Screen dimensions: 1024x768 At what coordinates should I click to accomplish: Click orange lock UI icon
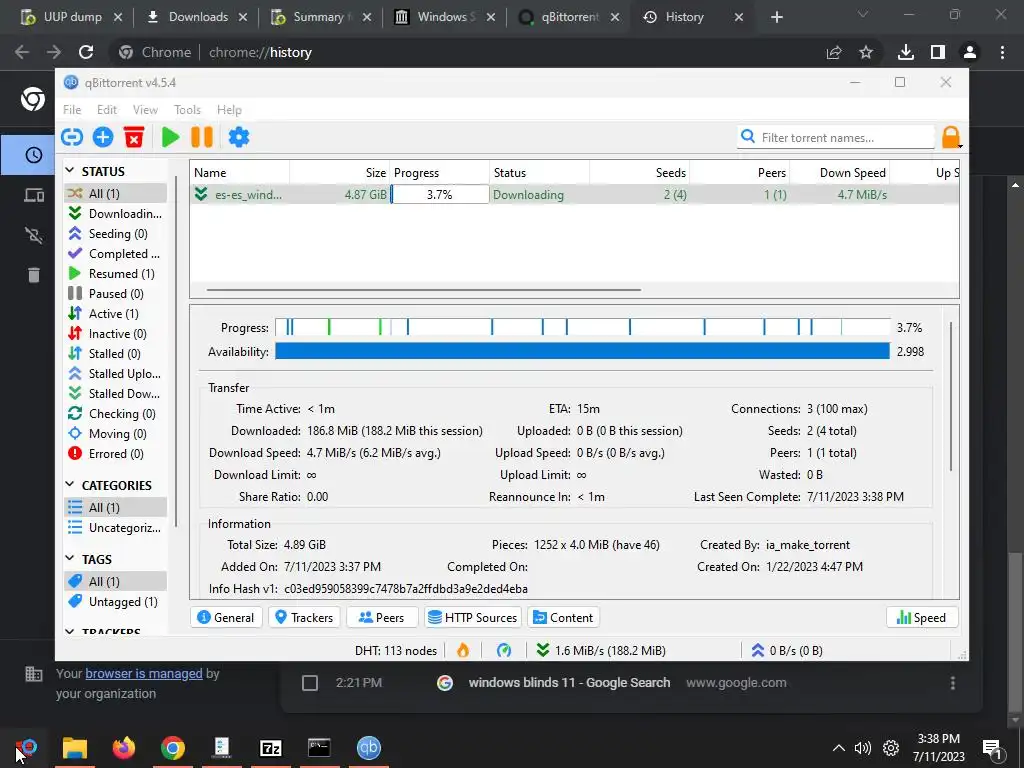[951, 137]
